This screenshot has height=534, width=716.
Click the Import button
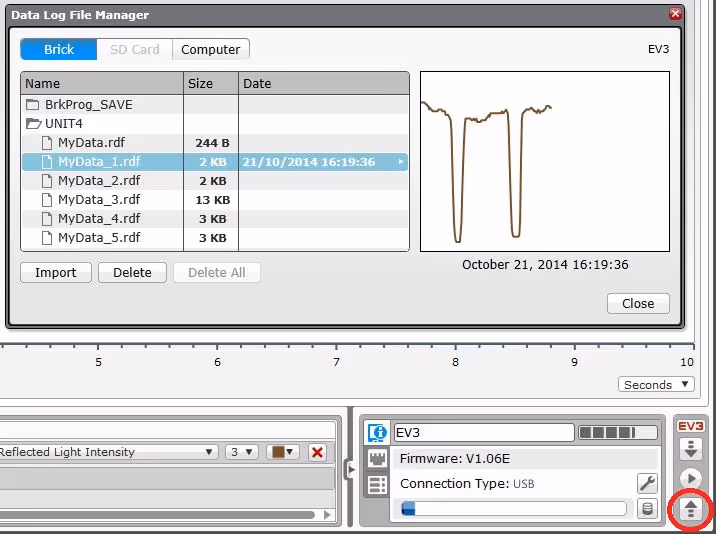56,273
